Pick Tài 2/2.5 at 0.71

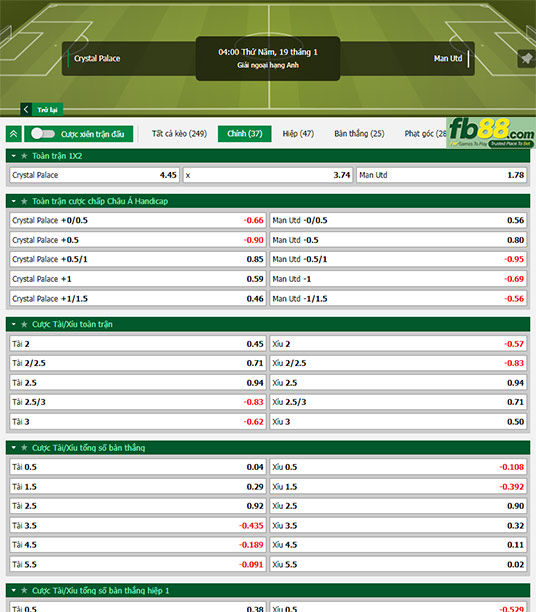138,363
